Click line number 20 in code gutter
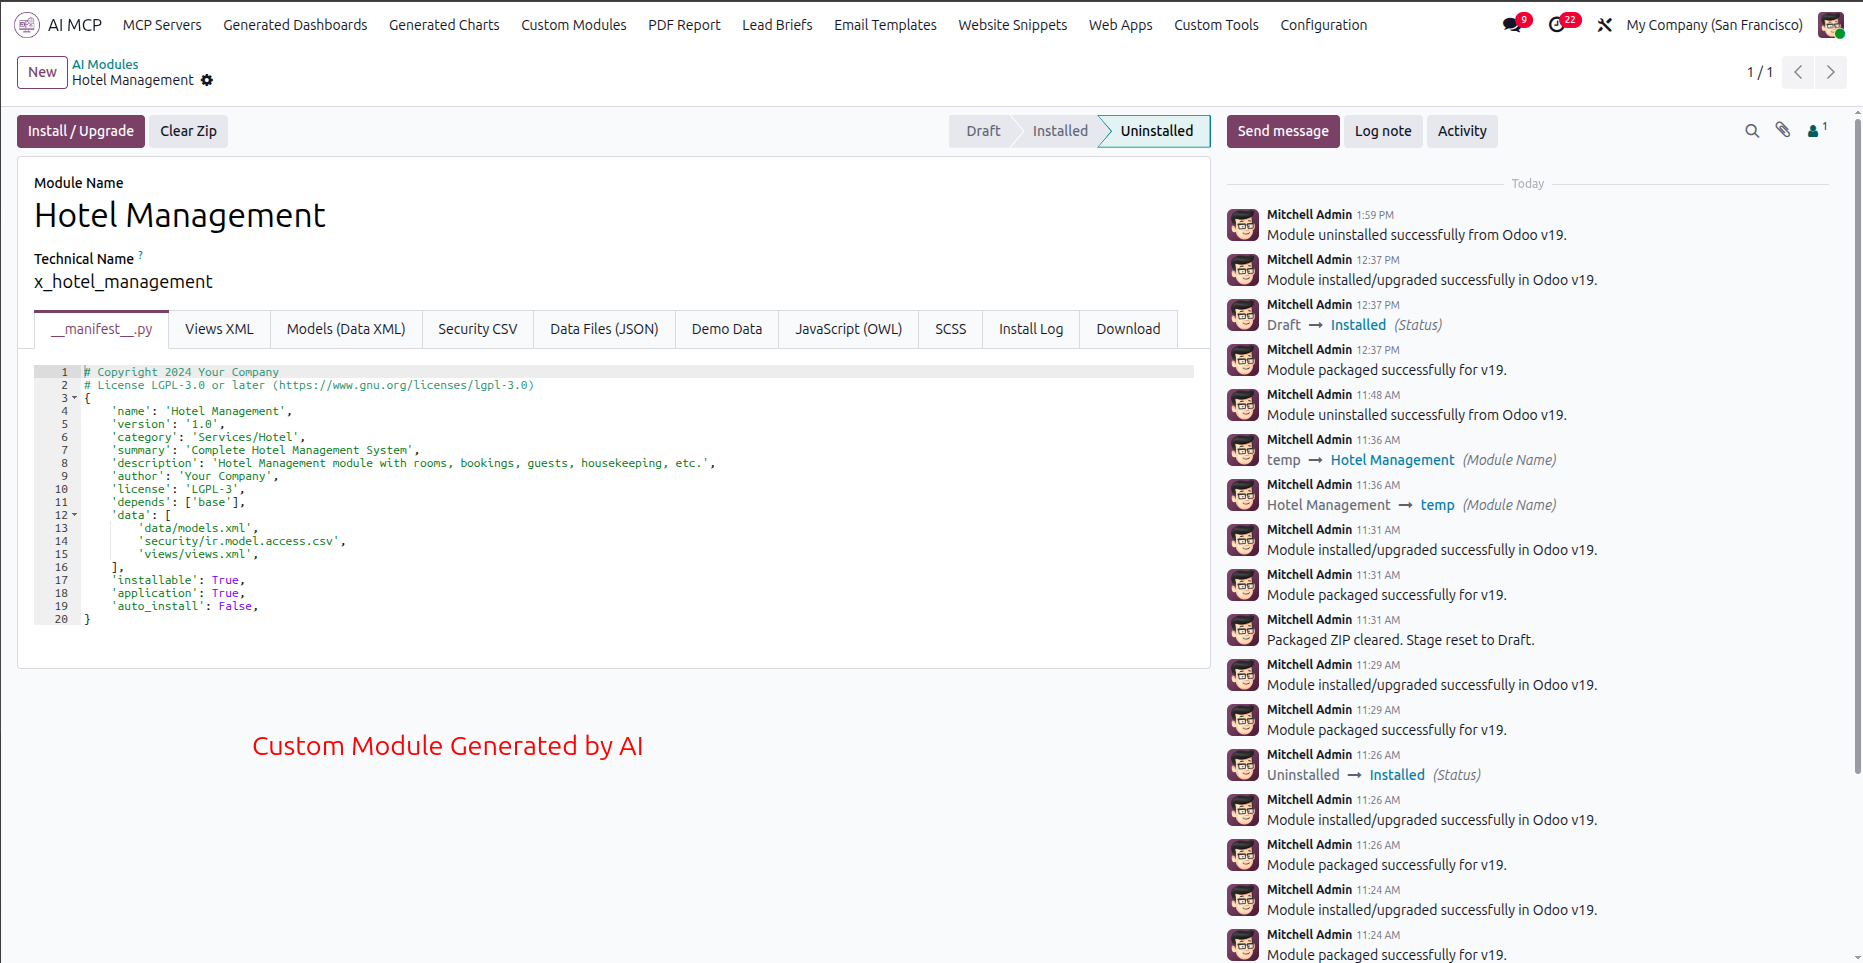Screen dimensions: 1863x963 click(61, 619)
